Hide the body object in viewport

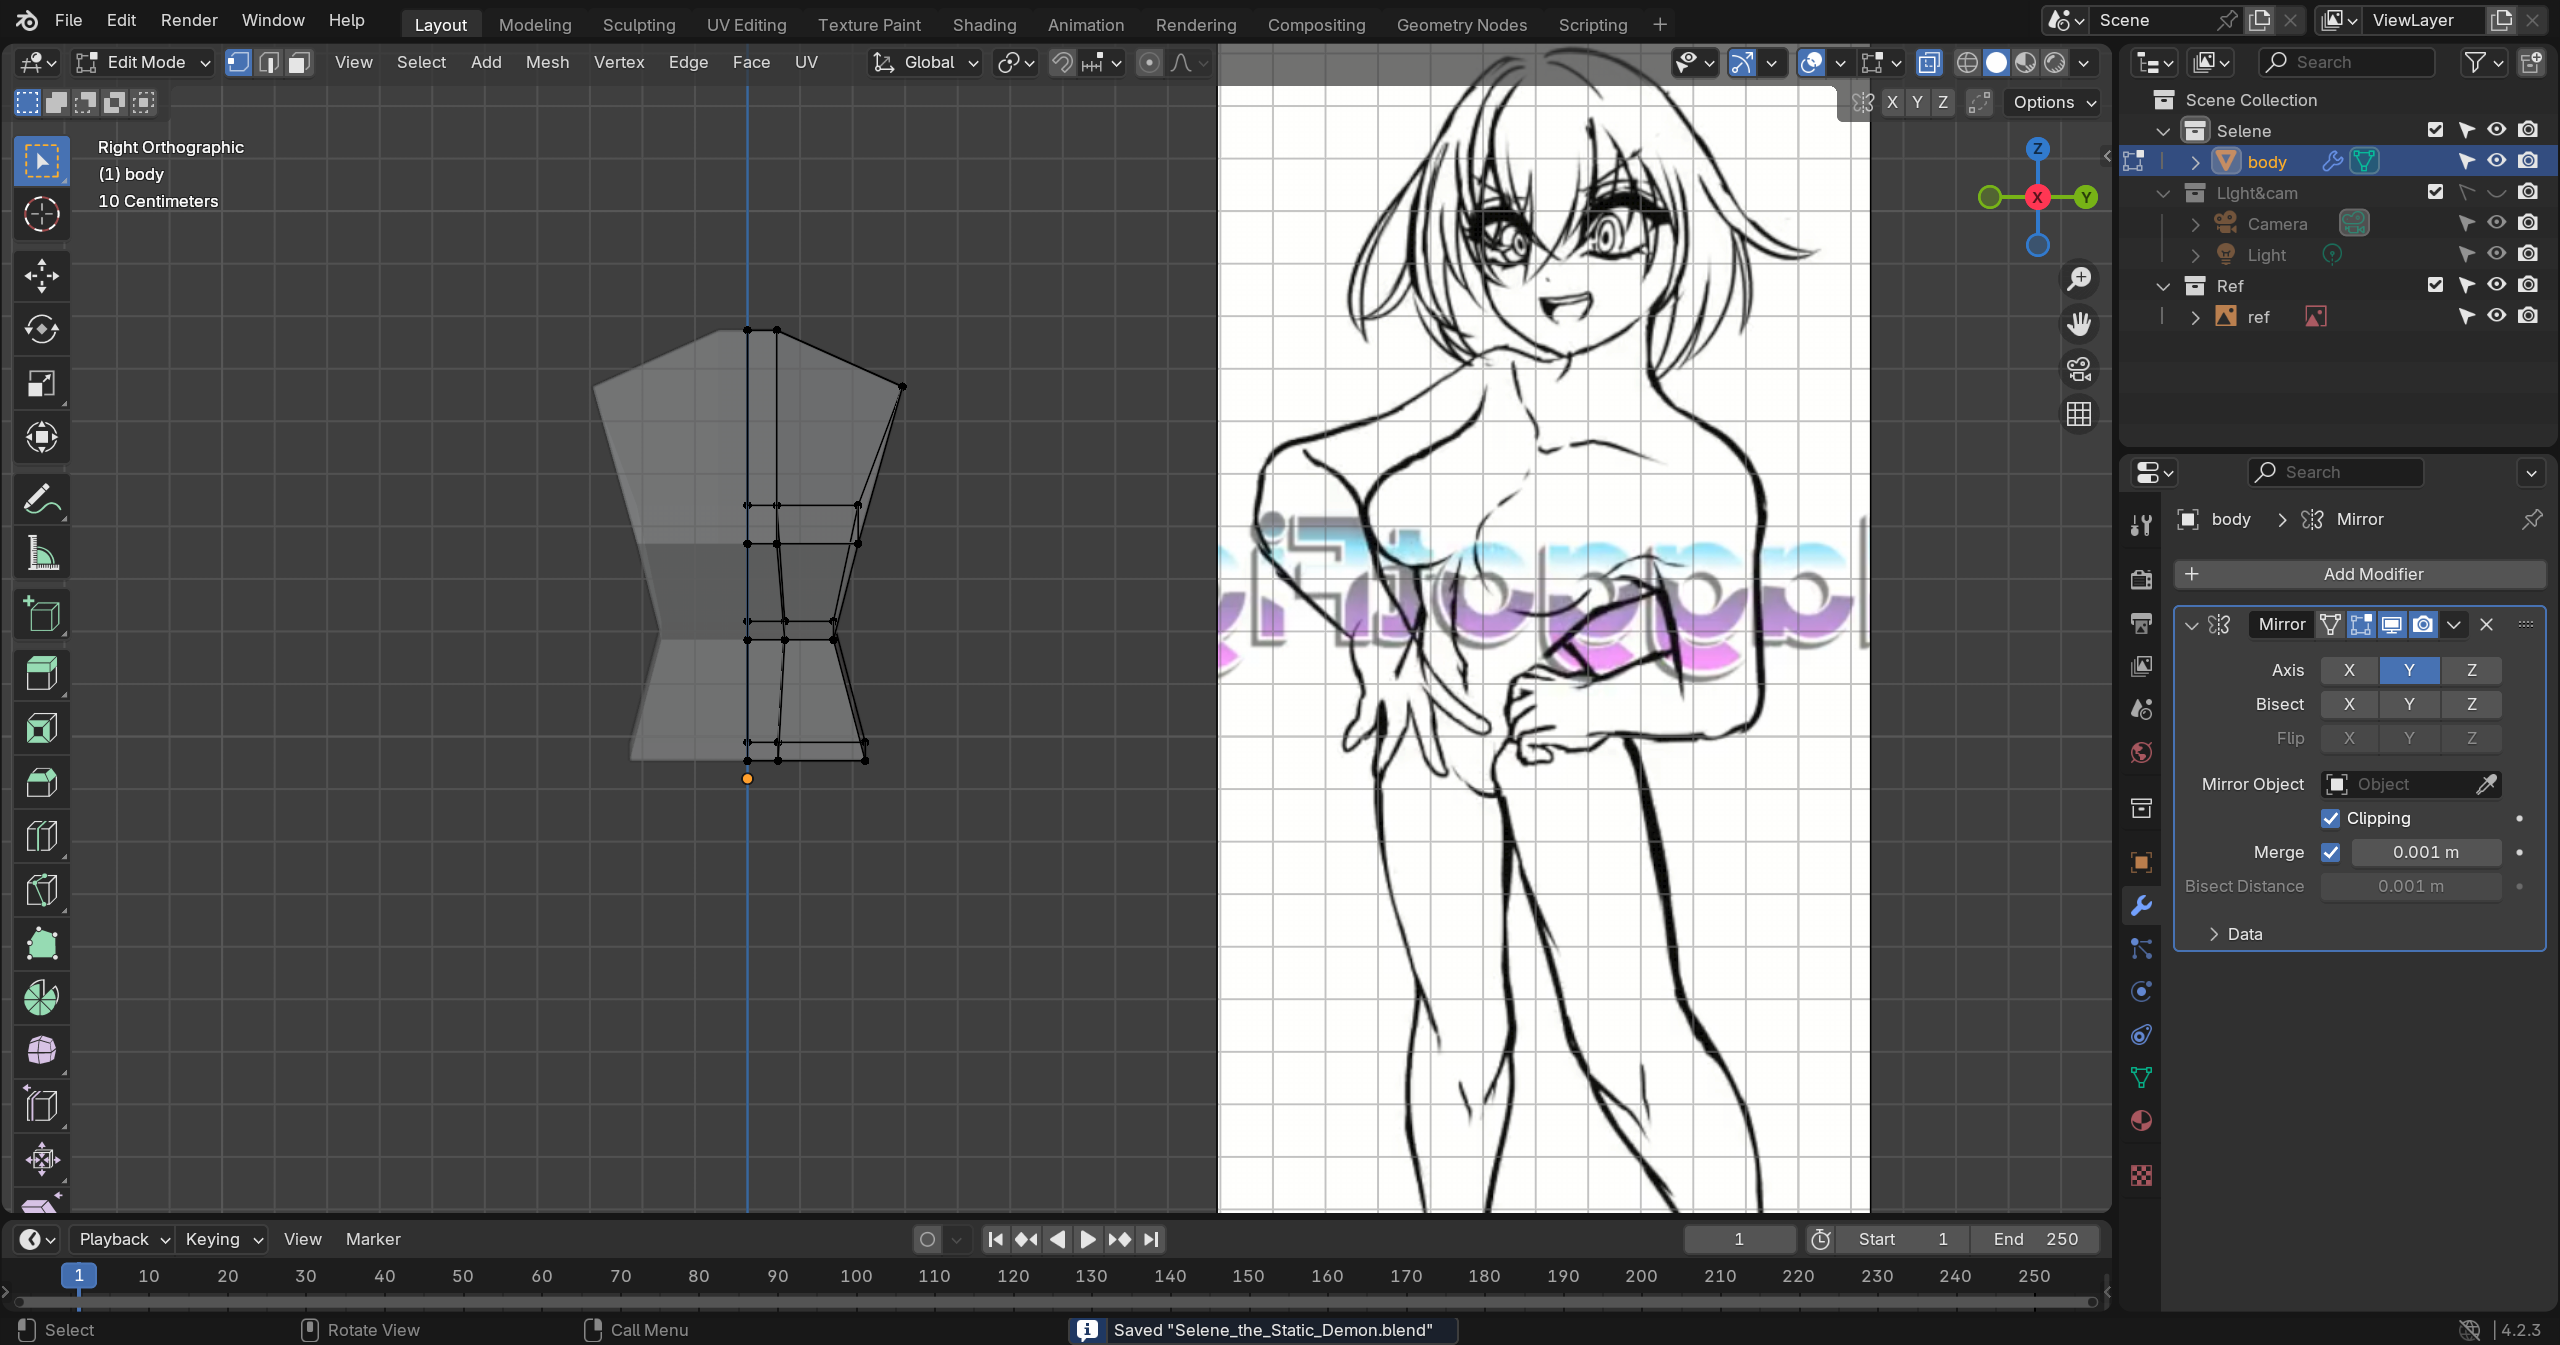pos(2497,161)
